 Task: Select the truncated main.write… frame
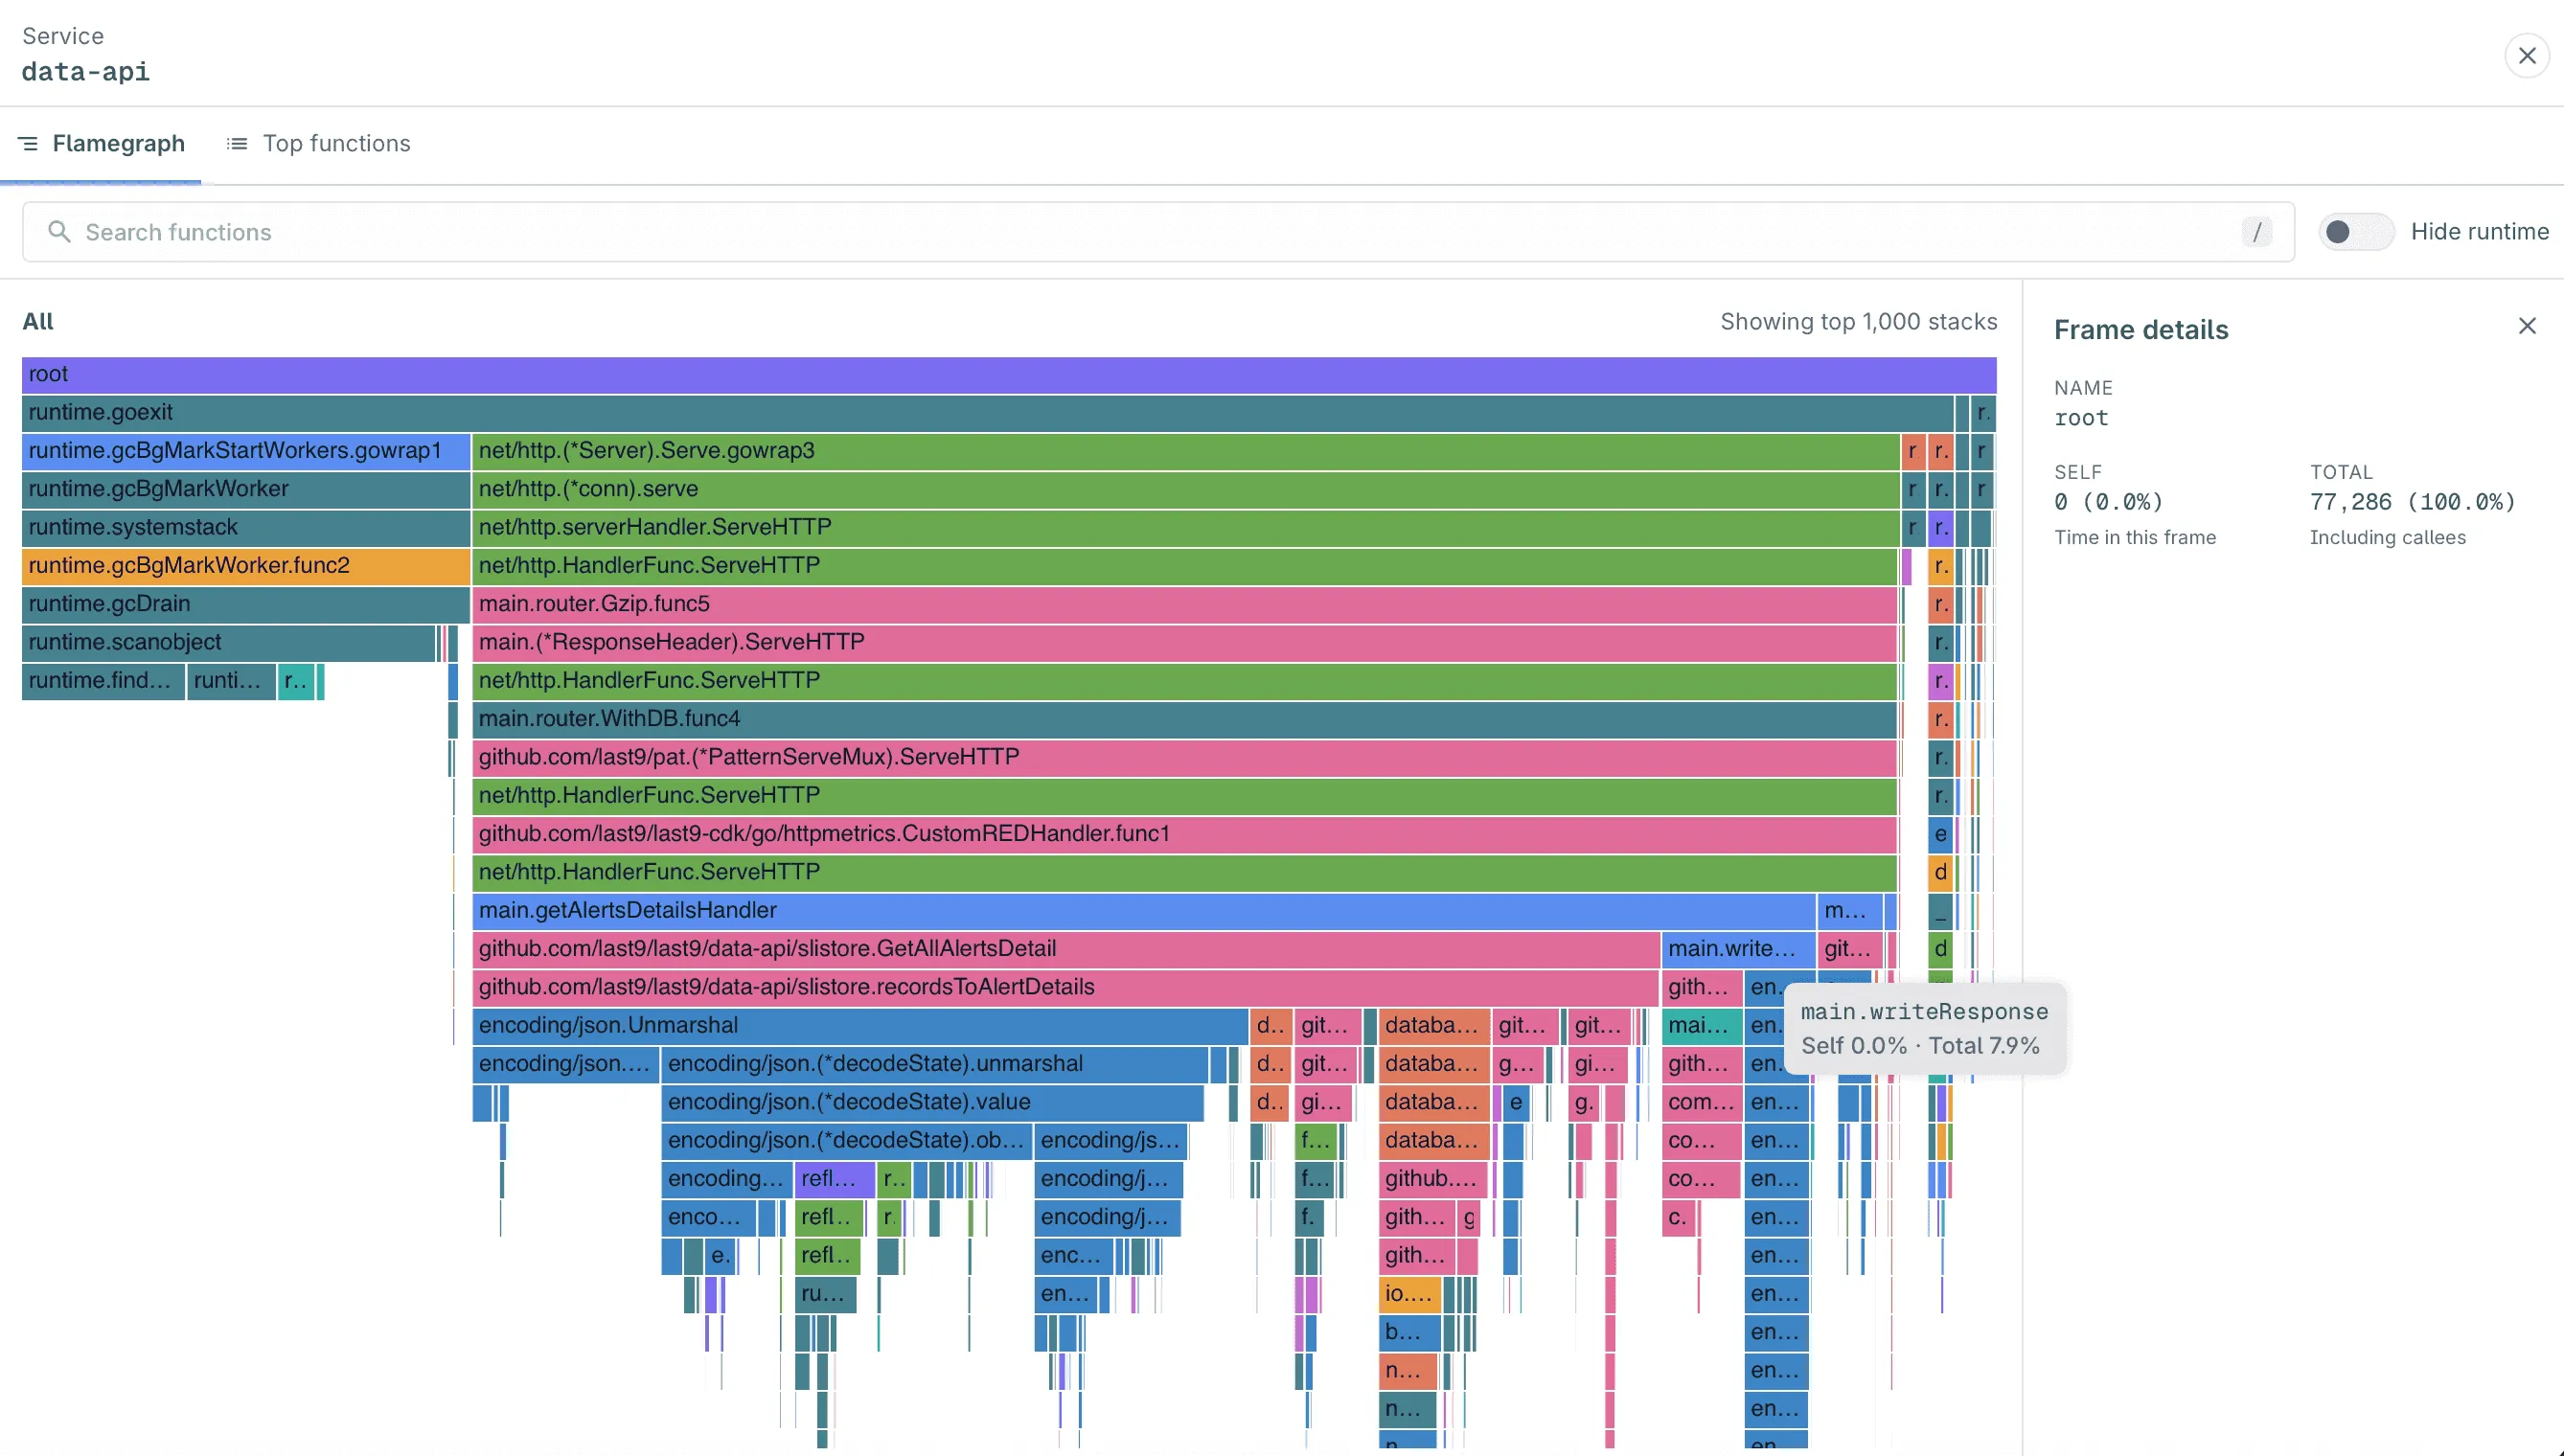(1738, 949)
